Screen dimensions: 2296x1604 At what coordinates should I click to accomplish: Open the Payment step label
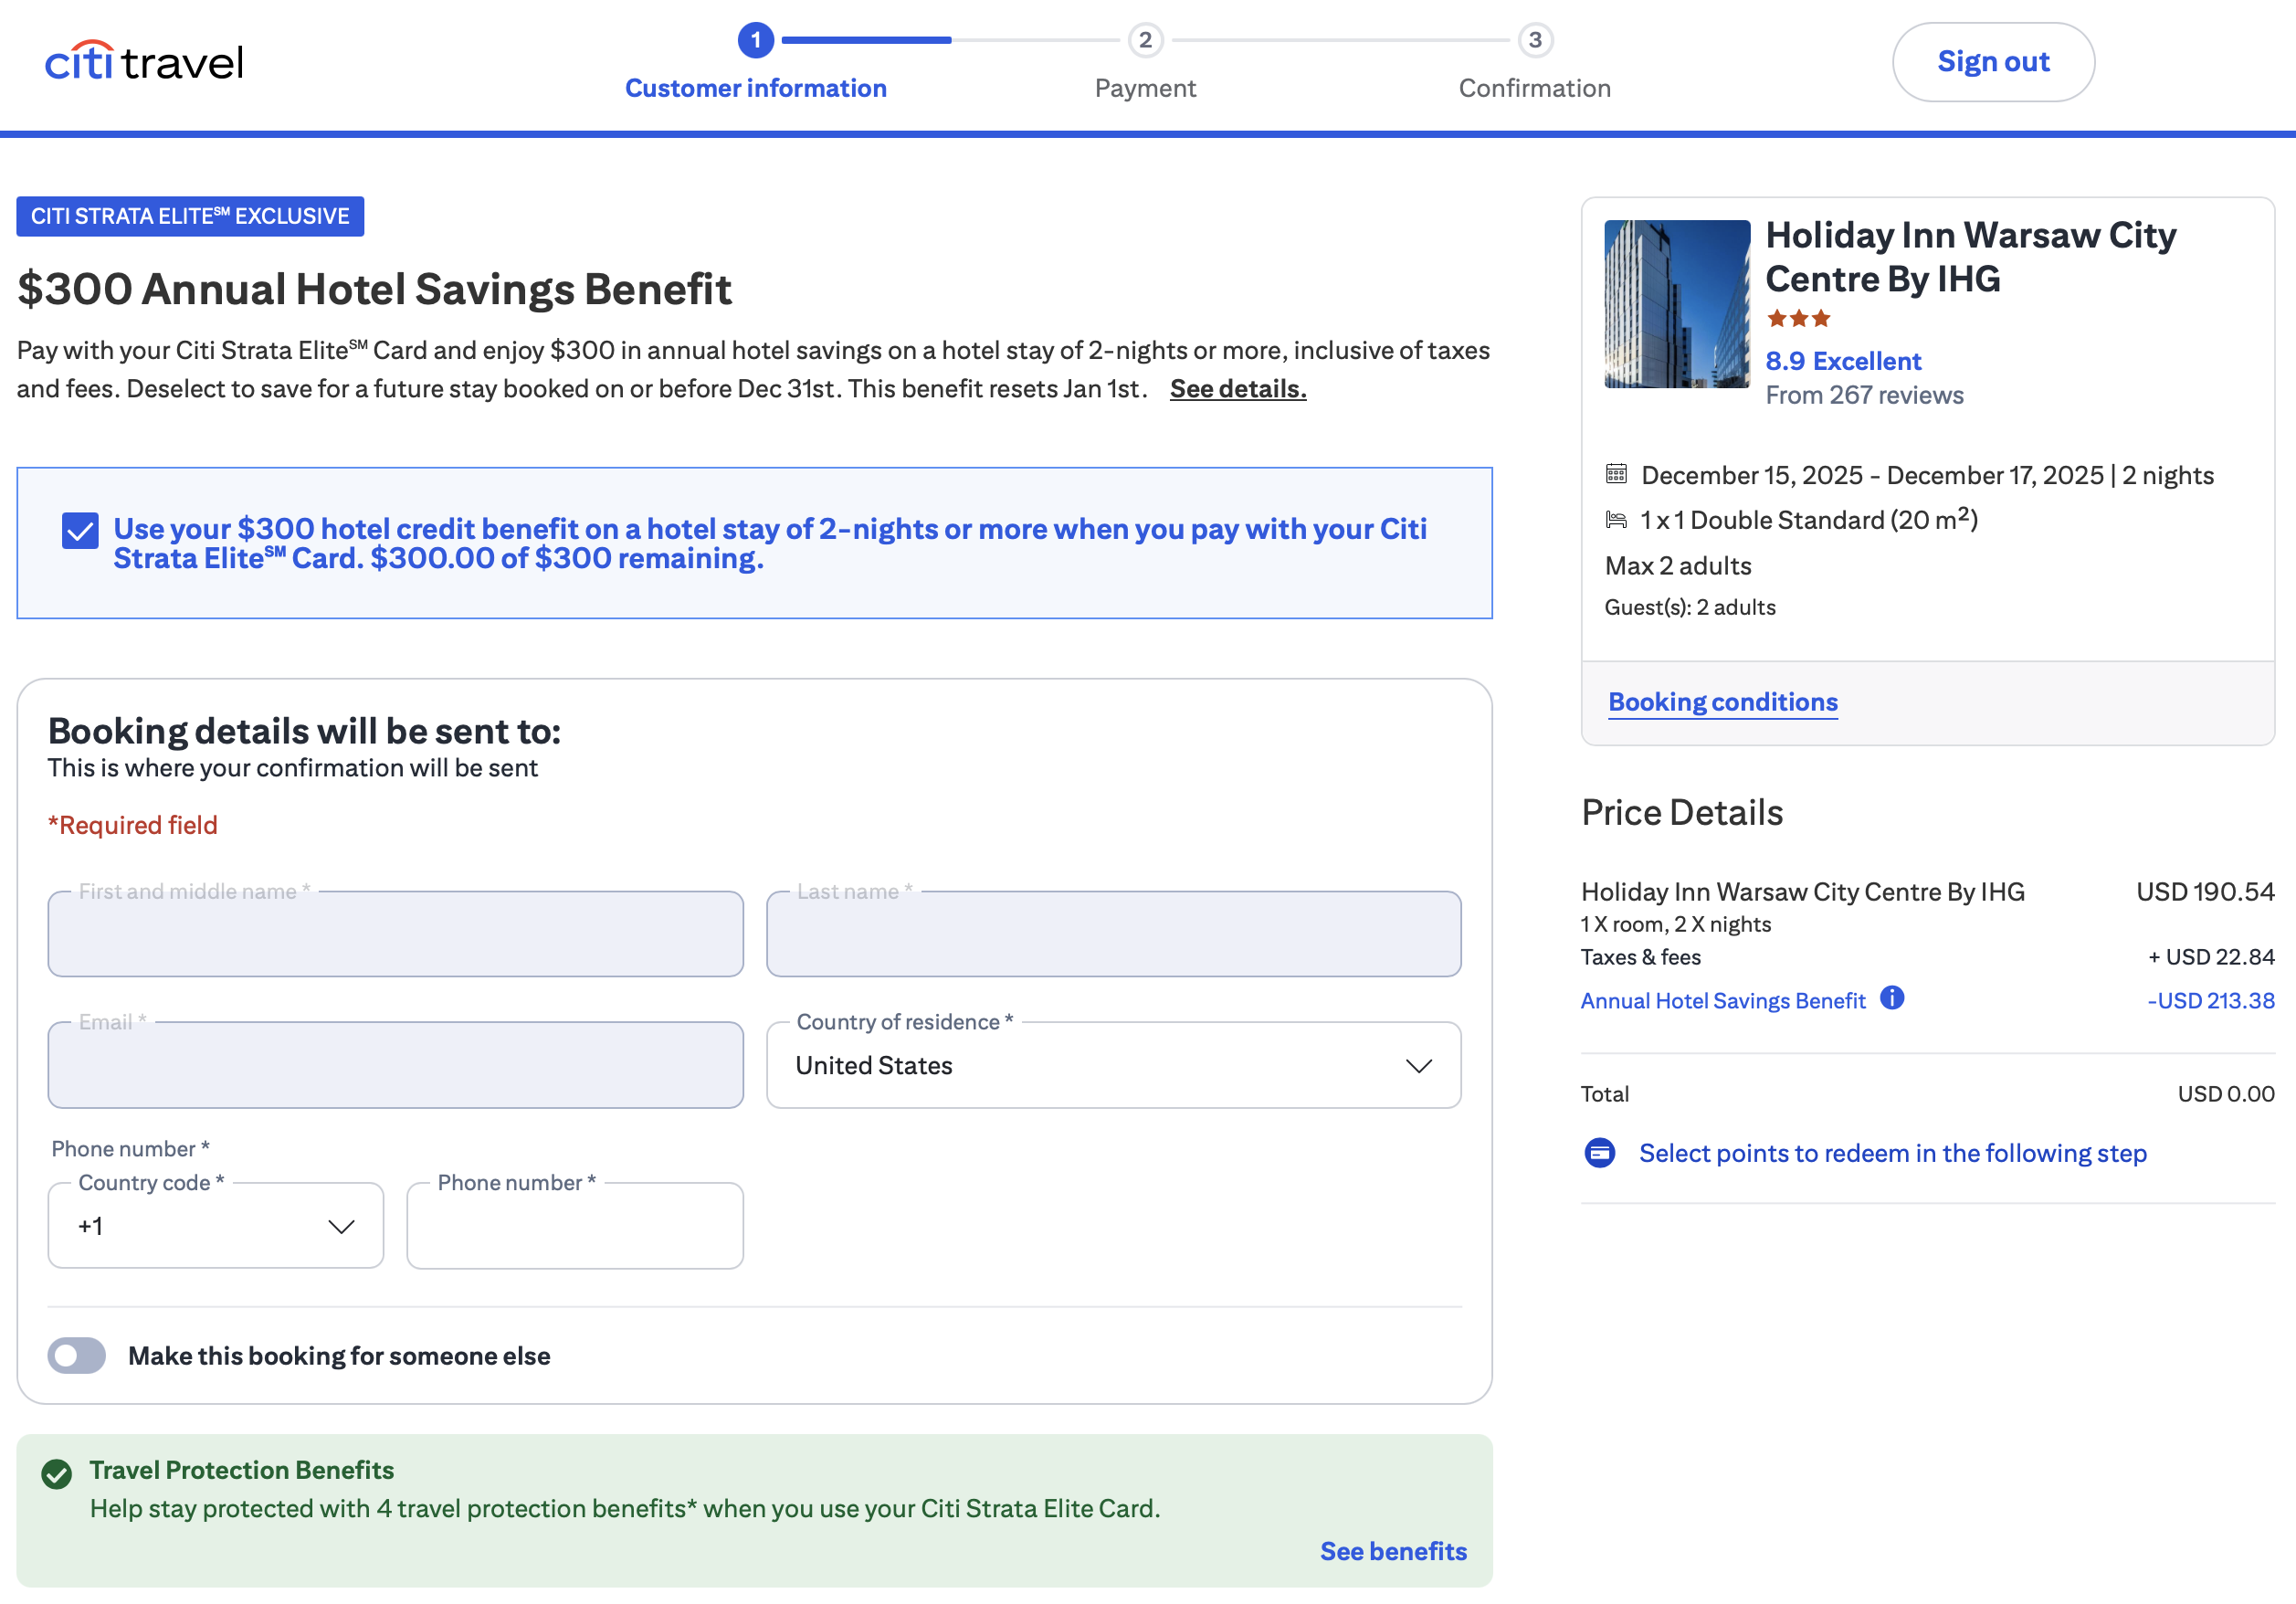pyautogui.click(x=1145, y=88)
